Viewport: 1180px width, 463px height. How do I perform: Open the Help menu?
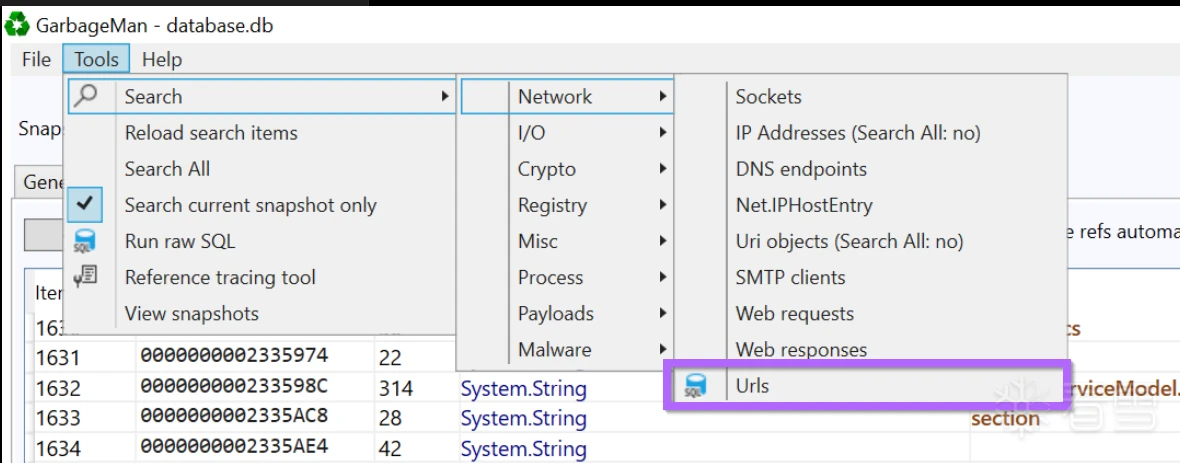162,60
